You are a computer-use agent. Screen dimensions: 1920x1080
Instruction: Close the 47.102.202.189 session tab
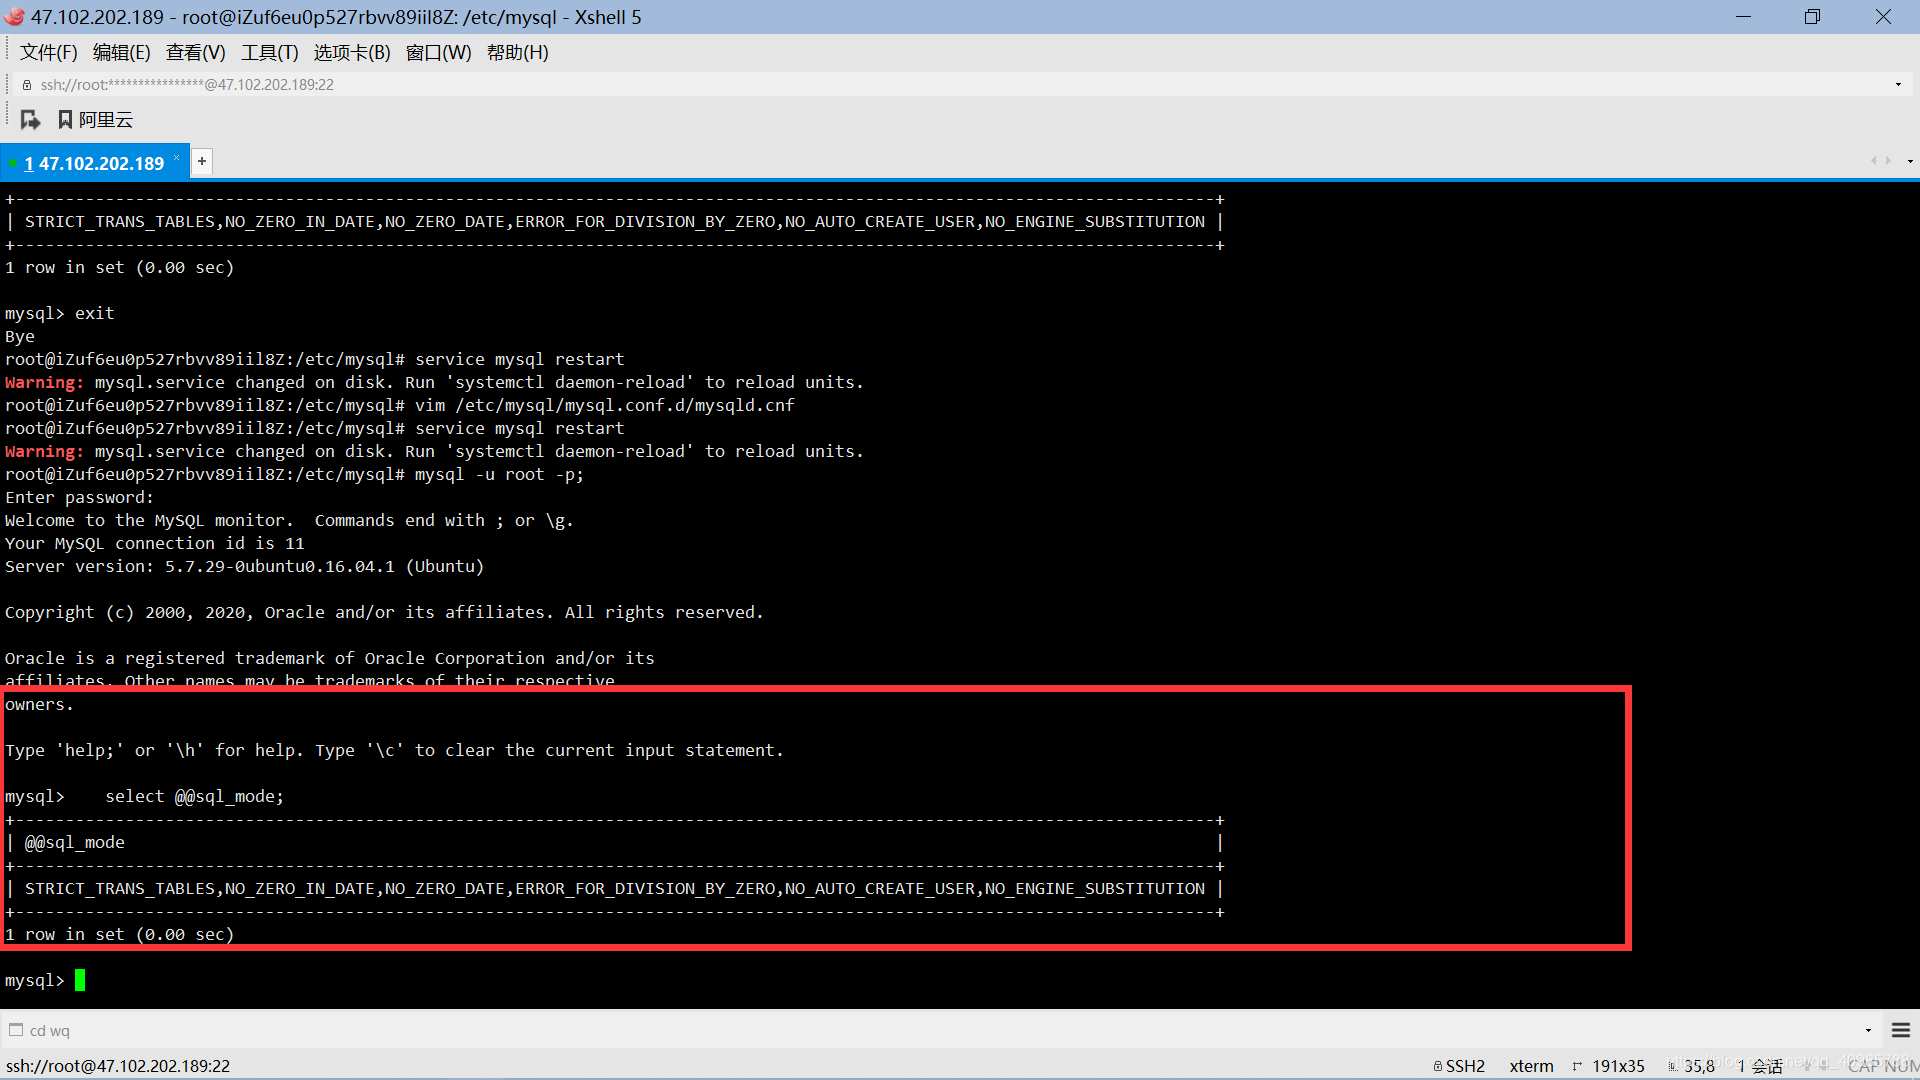click(x=177, y=158)
